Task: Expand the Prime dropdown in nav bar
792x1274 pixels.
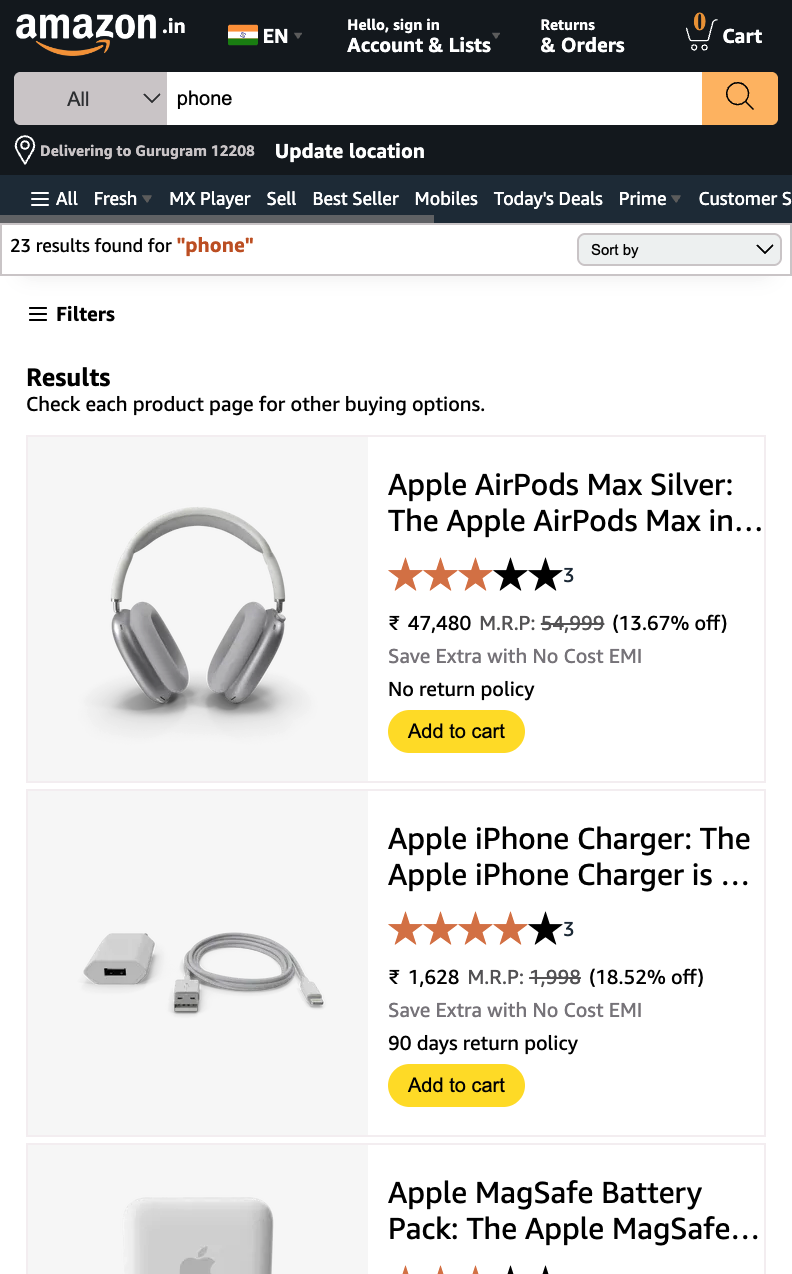Action: pyautogui.click(x=650, y=198)
